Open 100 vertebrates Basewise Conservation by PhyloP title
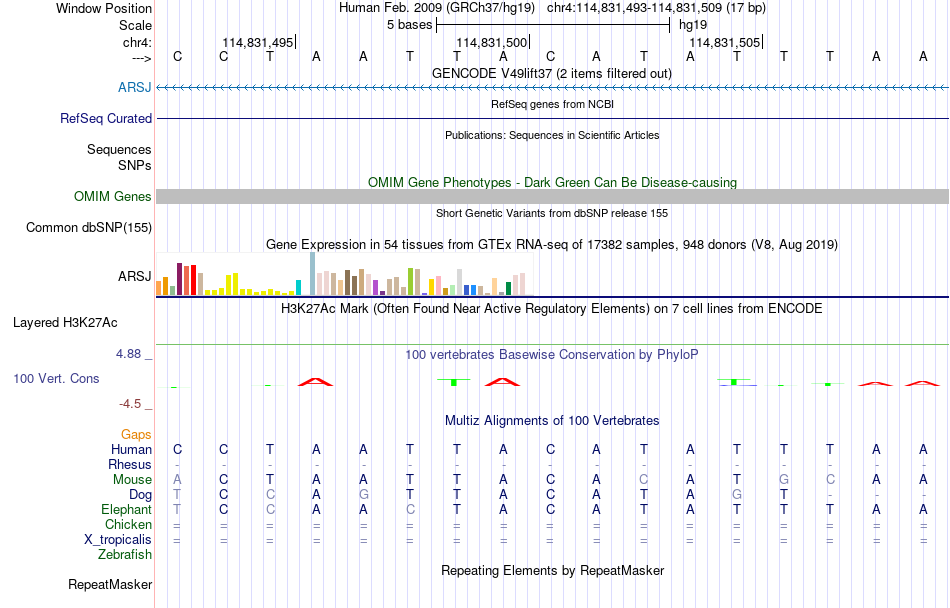The image size is (950, 608). (x=551, y=354)
